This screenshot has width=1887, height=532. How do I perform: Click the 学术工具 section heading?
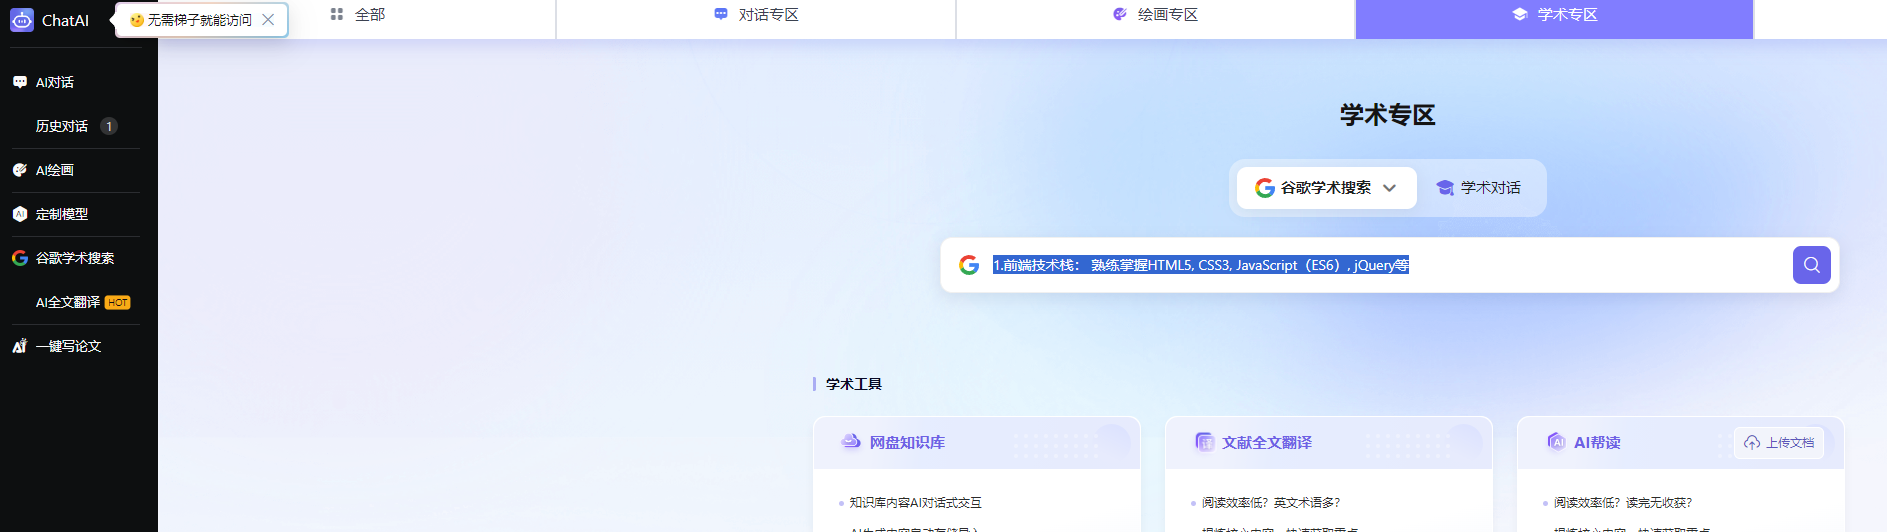[854, 384]
